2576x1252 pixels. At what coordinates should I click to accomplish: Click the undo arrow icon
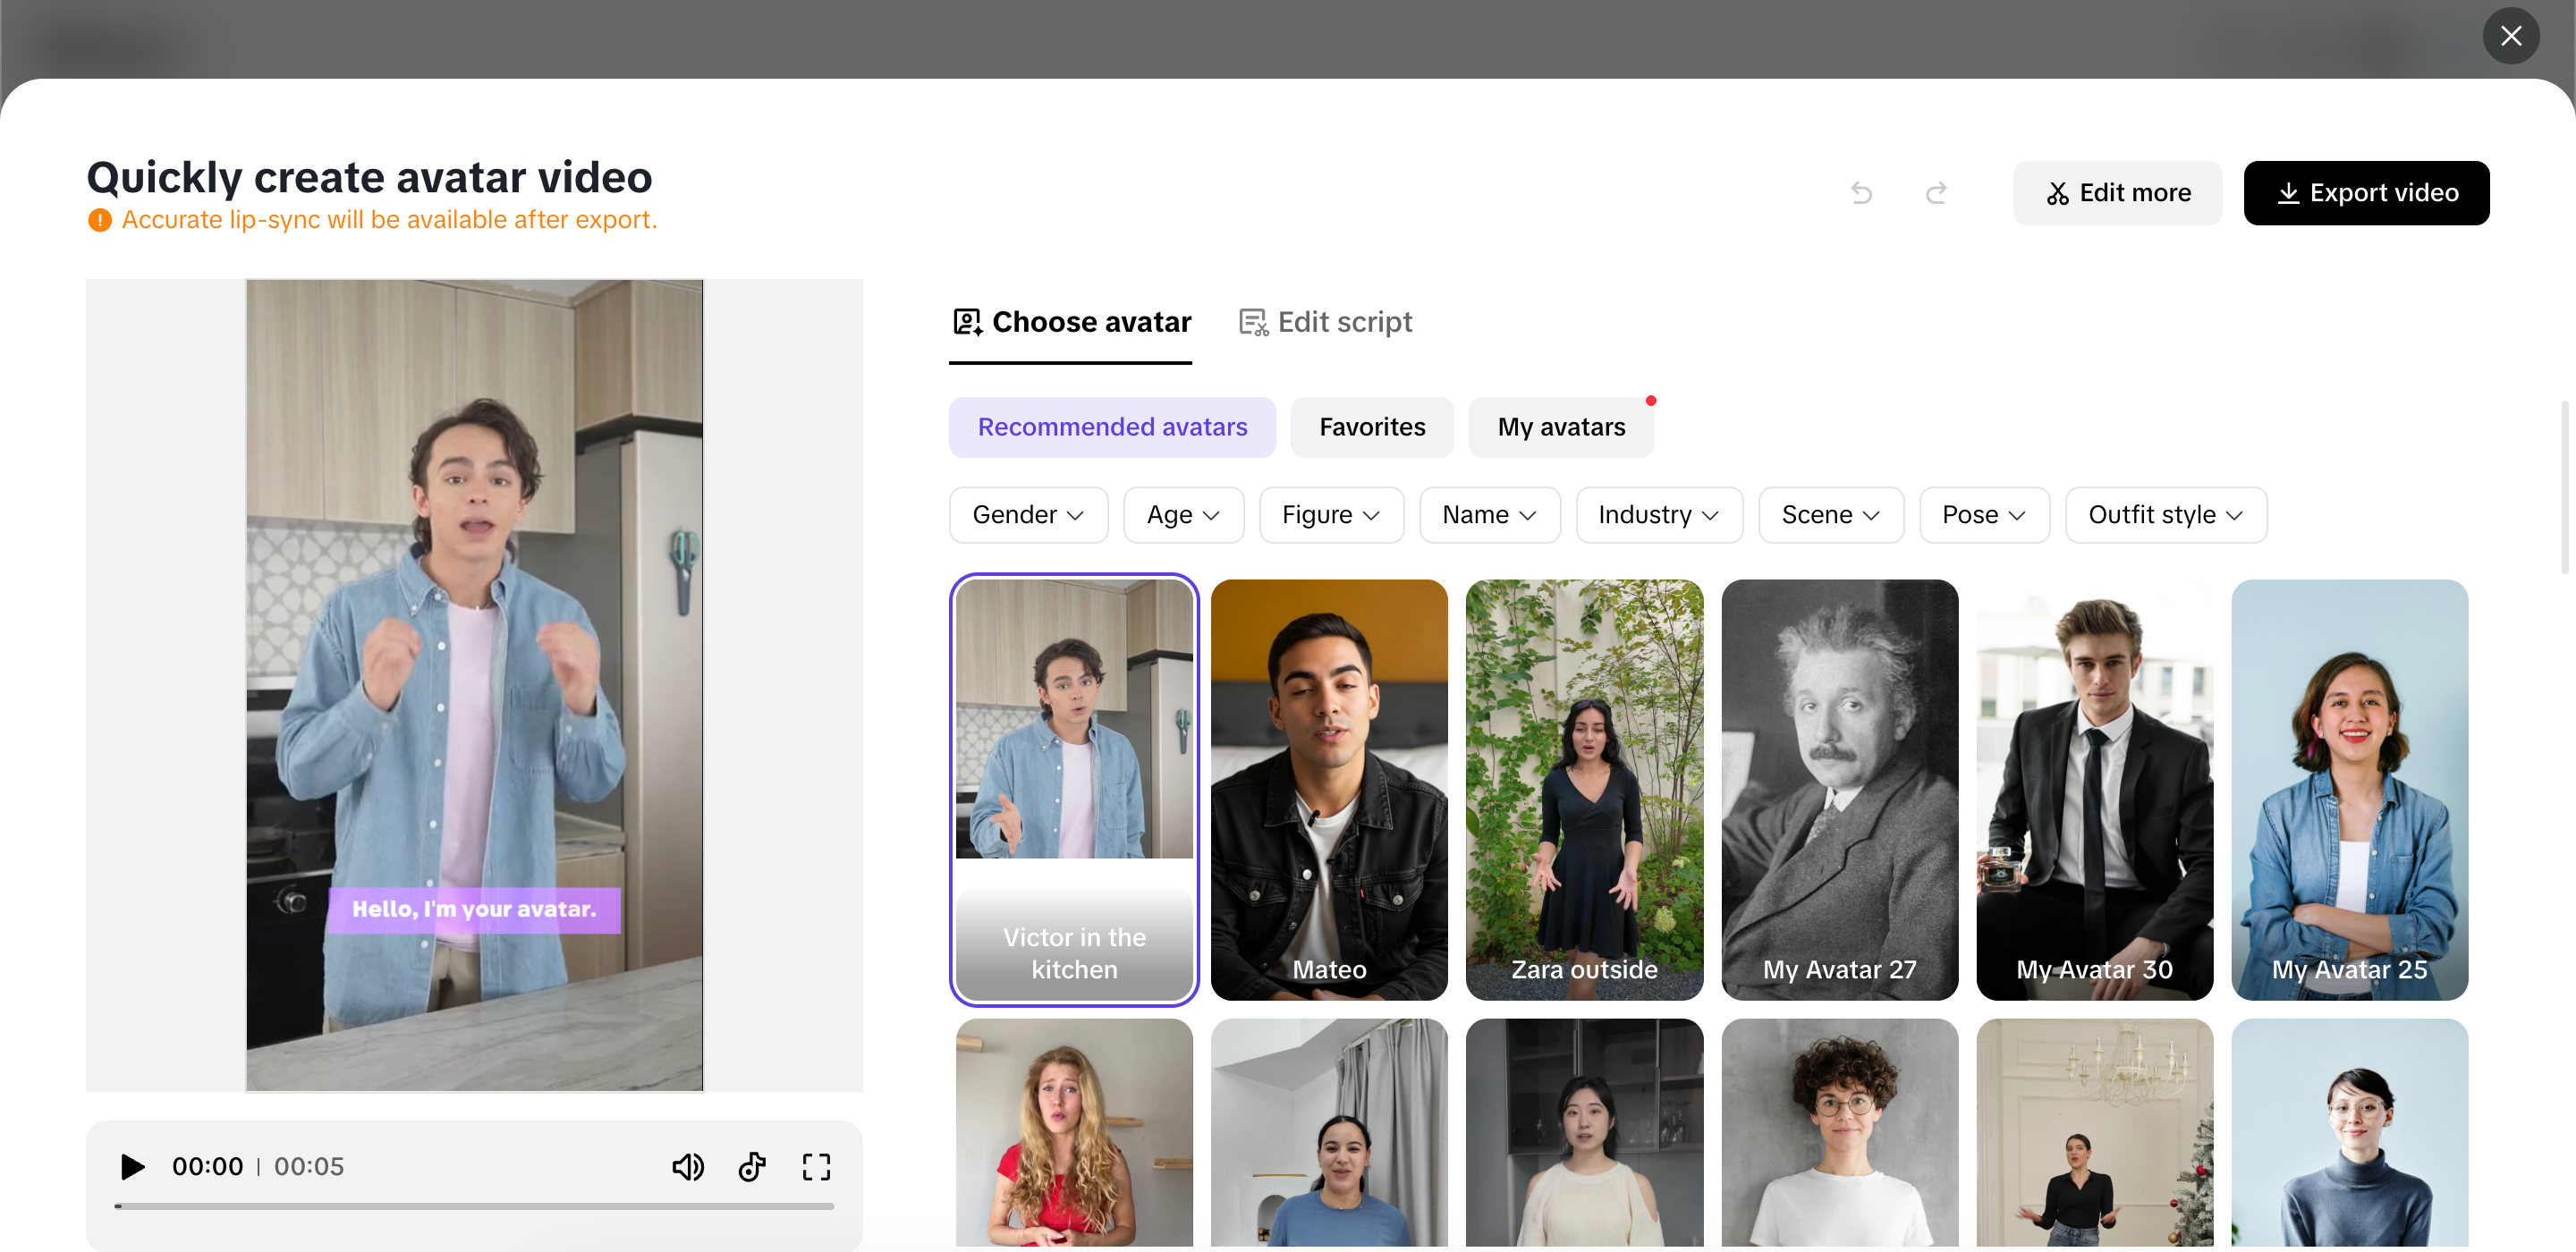(1861, 193)
